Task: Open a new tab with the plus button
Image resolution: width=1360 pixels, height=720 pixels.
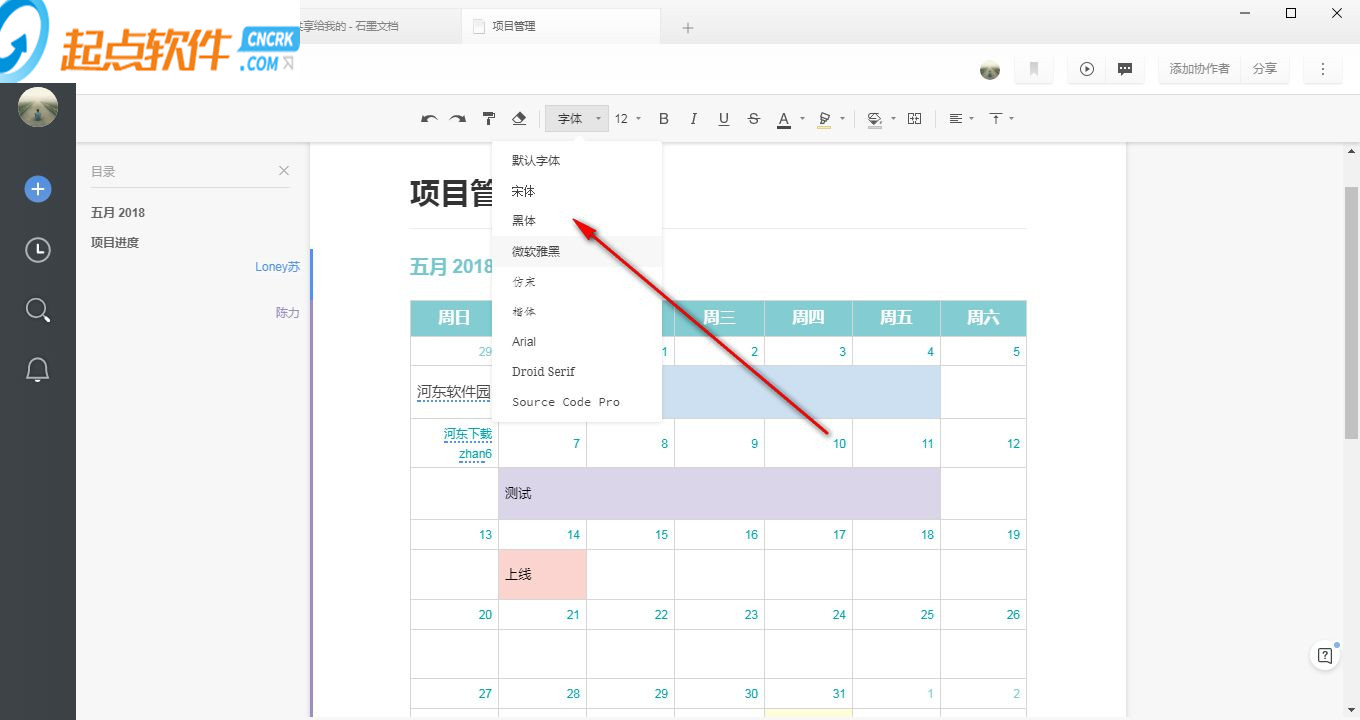Action: pyautogui.click(x=688, y=27)
